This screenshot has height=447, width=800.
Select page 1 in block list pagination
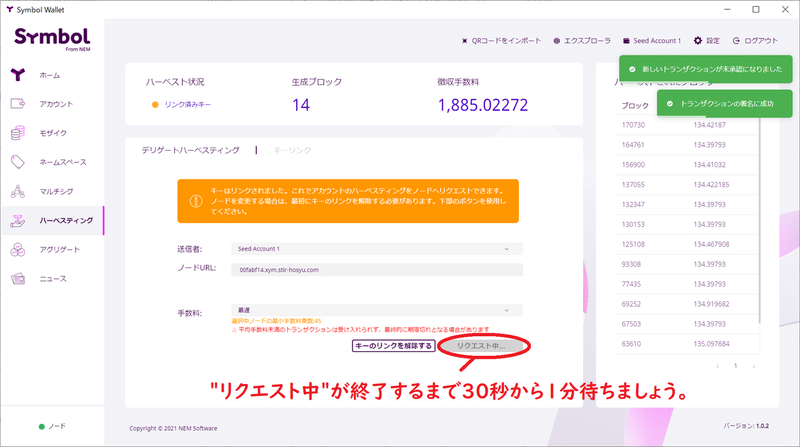coord(735,366)
